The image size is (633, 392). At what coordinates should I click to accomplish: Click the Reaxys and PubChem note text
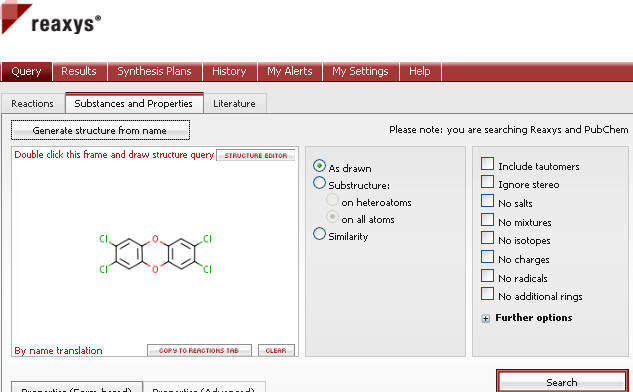509,130
